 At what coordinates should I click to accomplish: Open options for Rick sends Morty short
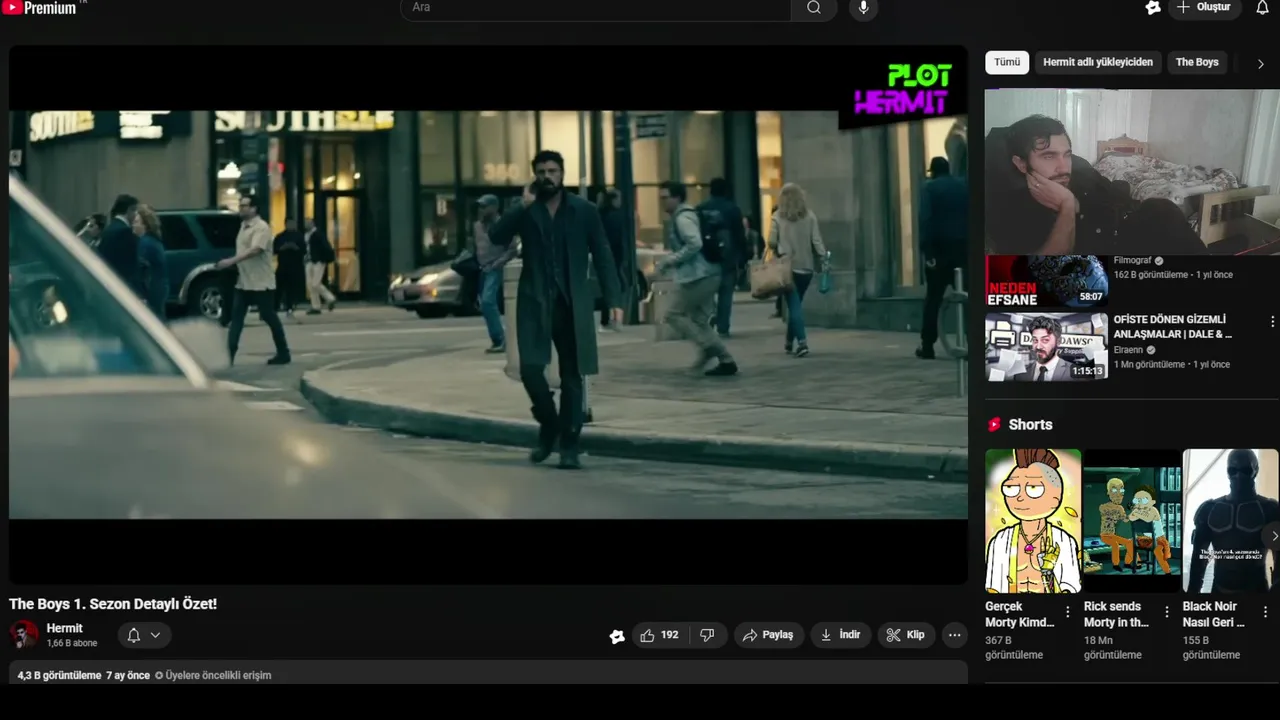(x=1166, y=611)
